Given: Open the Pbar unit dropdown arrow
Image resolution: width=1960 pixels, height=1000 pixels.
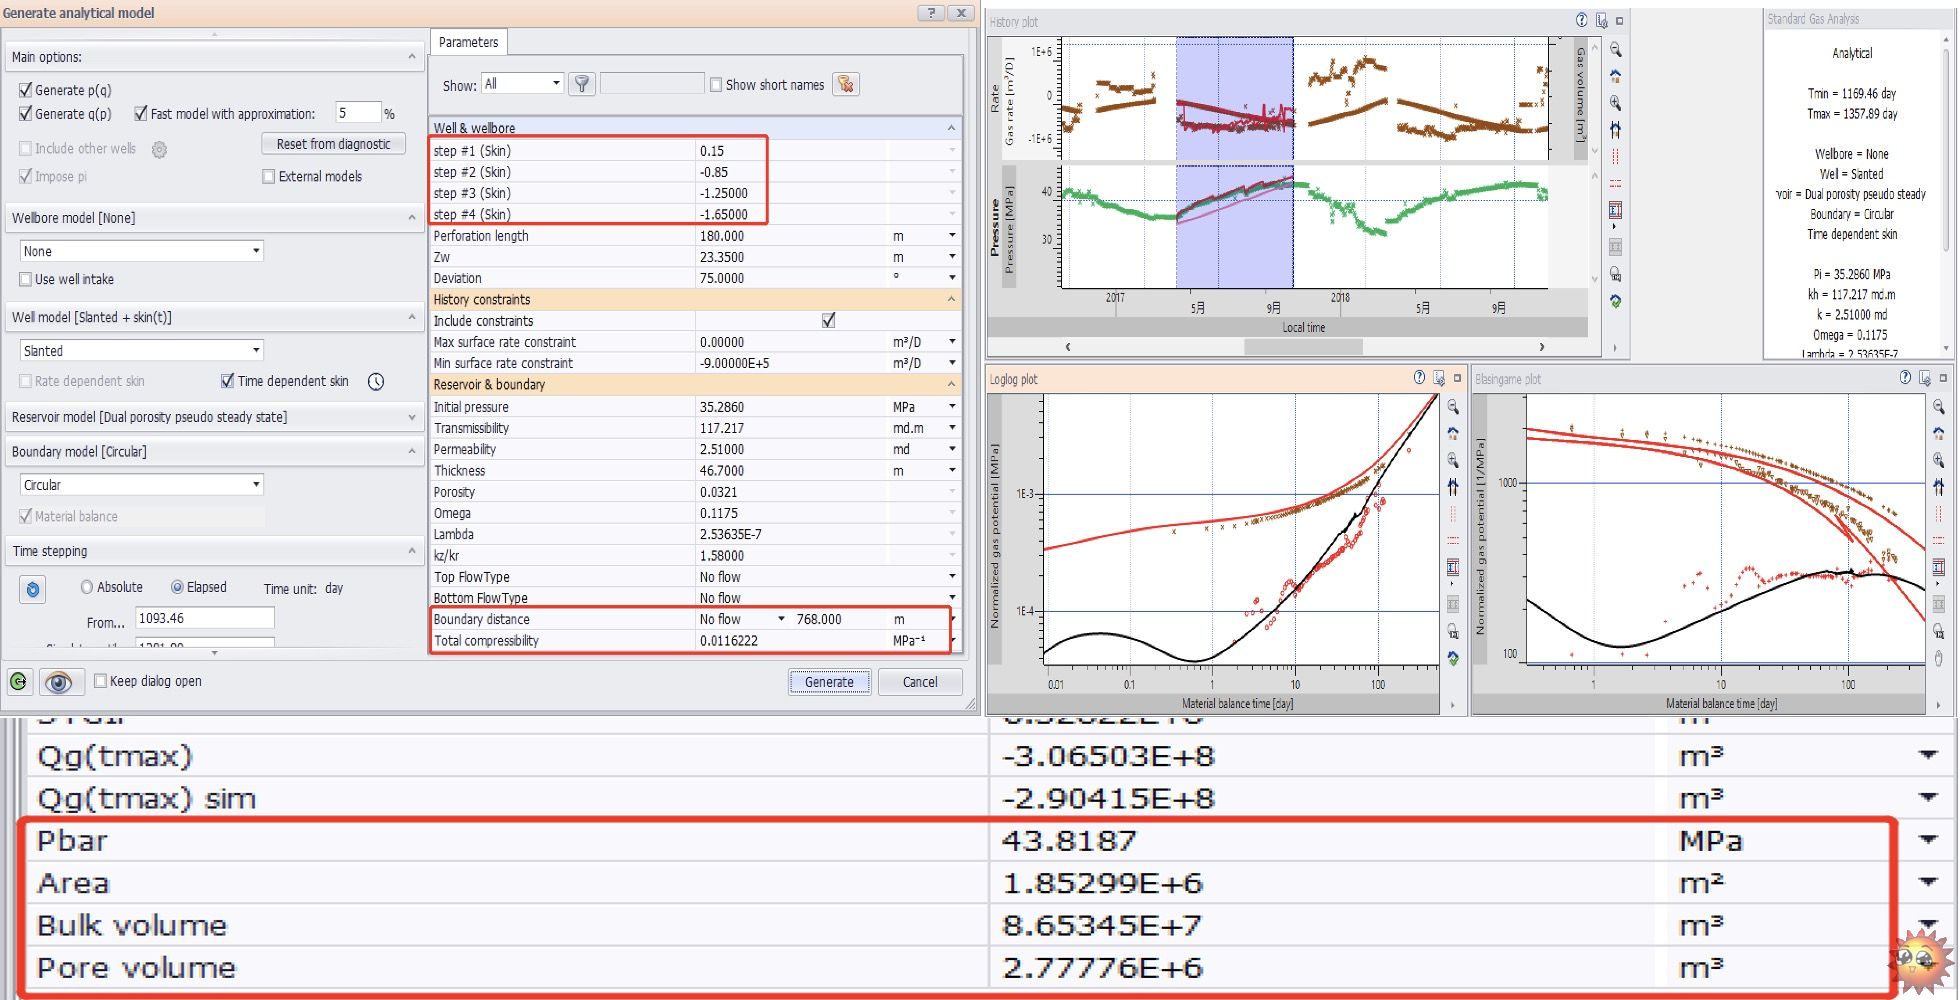Looking at the screenshot, I should [1929, 841].
